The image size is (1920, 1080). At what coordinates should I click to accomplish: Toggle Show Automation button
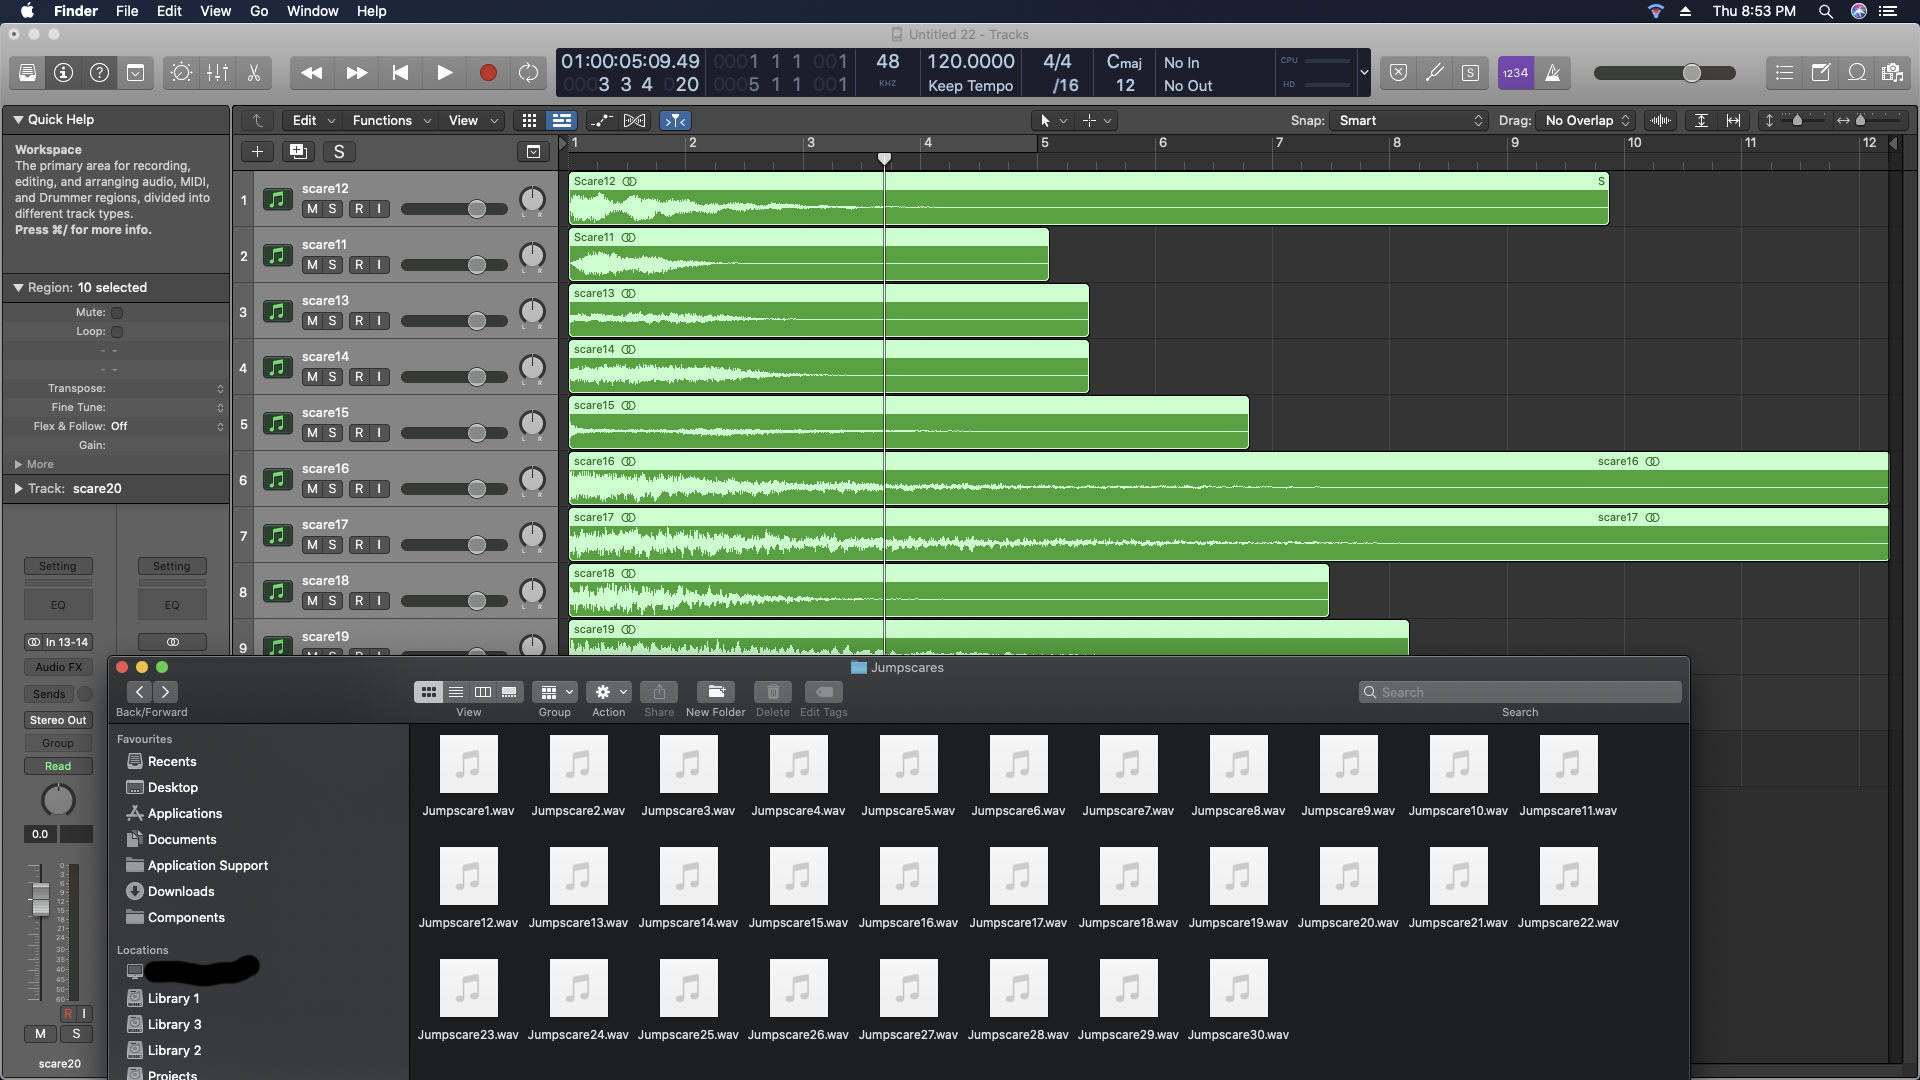(x=601, y=121)
